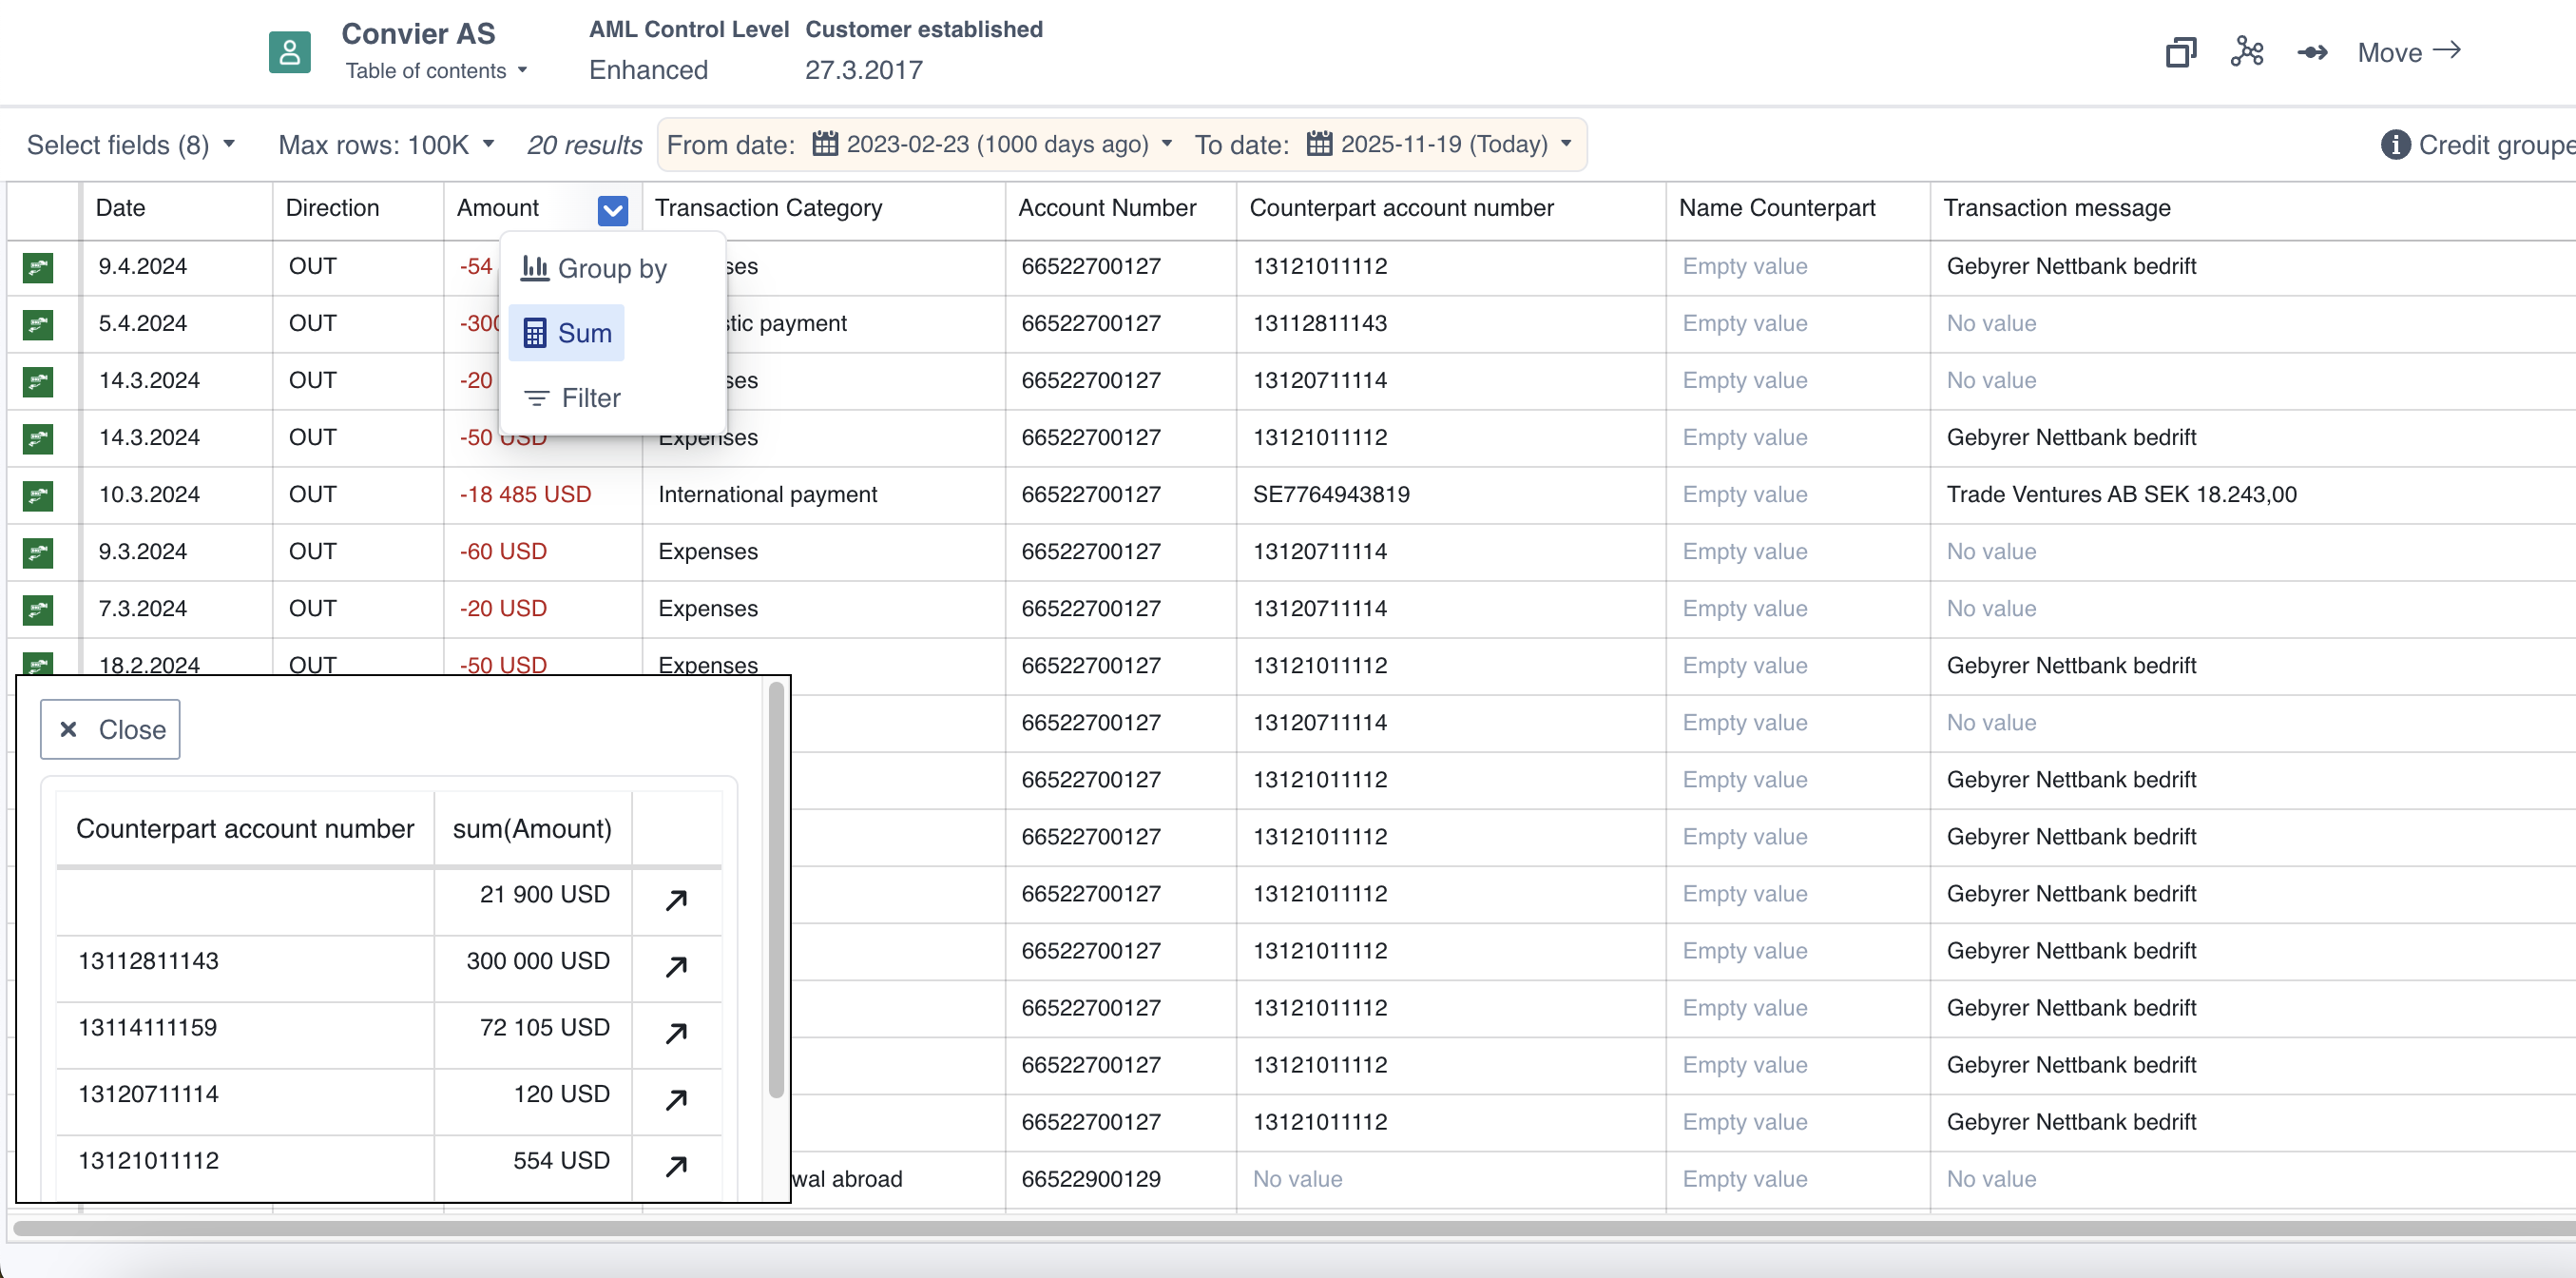Open transaction icon for 9.4.2024 row
This screenshot has width=2576, height=1278.
click(38, 267)
